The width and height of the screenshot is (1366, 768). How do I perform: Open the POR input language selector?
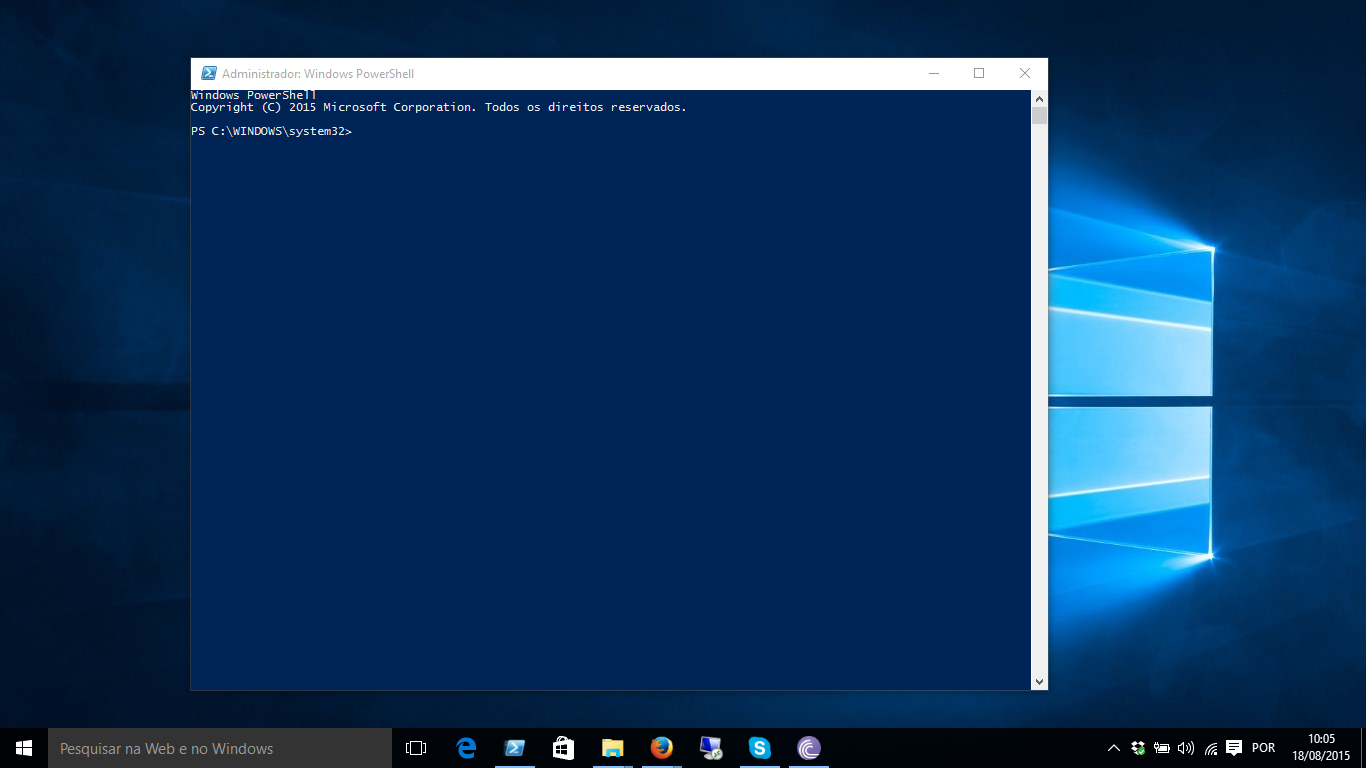pos(1263,748)
